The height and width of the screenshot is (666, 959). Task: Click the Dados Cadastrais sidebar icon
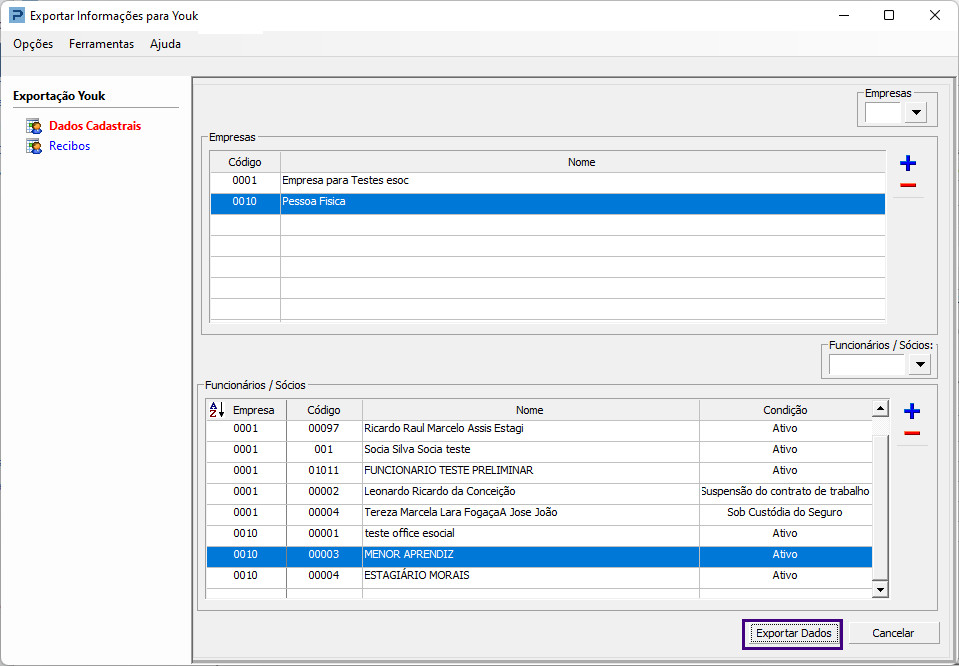(34, 126)
